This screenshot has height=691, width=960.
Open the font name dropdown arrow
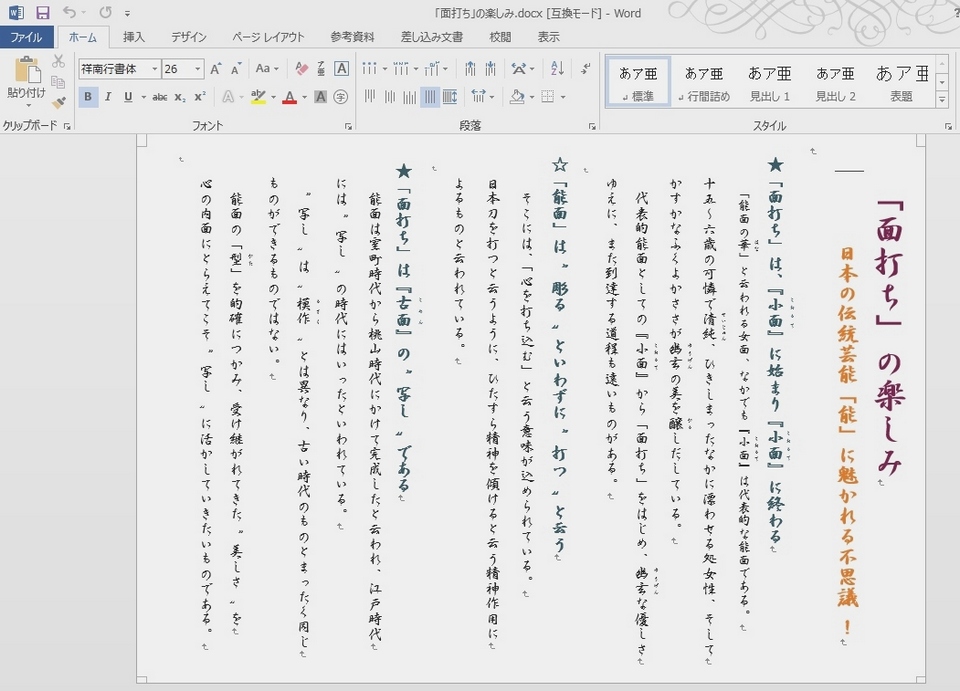click(154, 69)
